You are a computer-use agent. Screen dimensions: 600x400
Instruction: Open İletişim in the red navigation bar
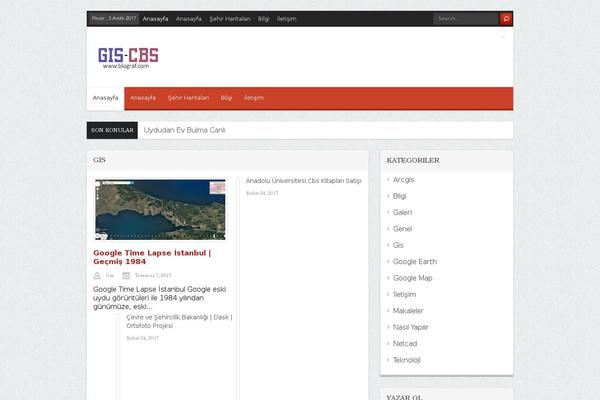coord(254,98)
